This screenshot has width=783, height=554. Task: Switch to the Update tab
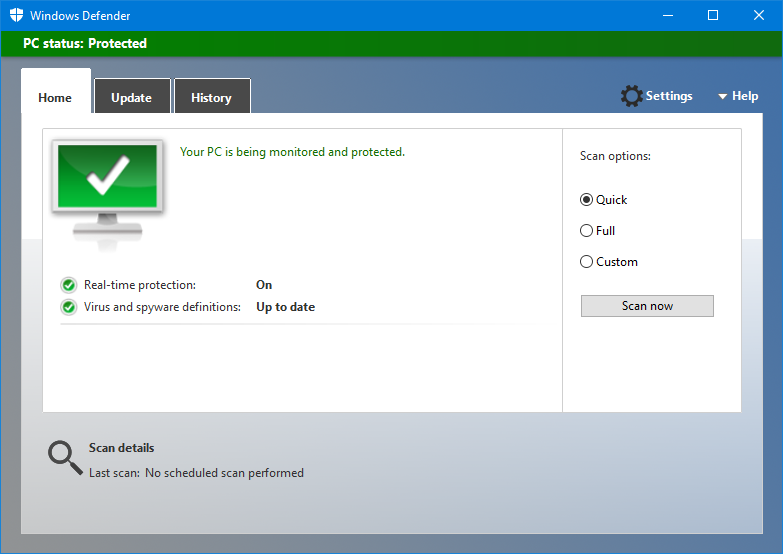tap(131, 98)
